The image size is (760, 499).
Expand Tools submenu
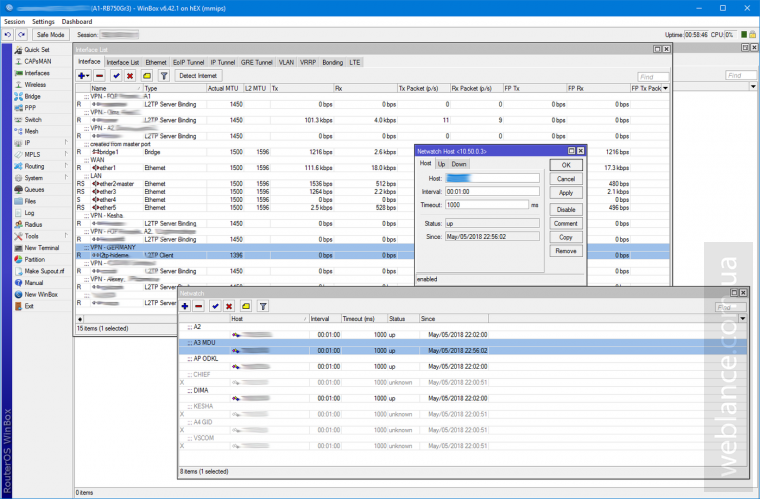point(65,236)
